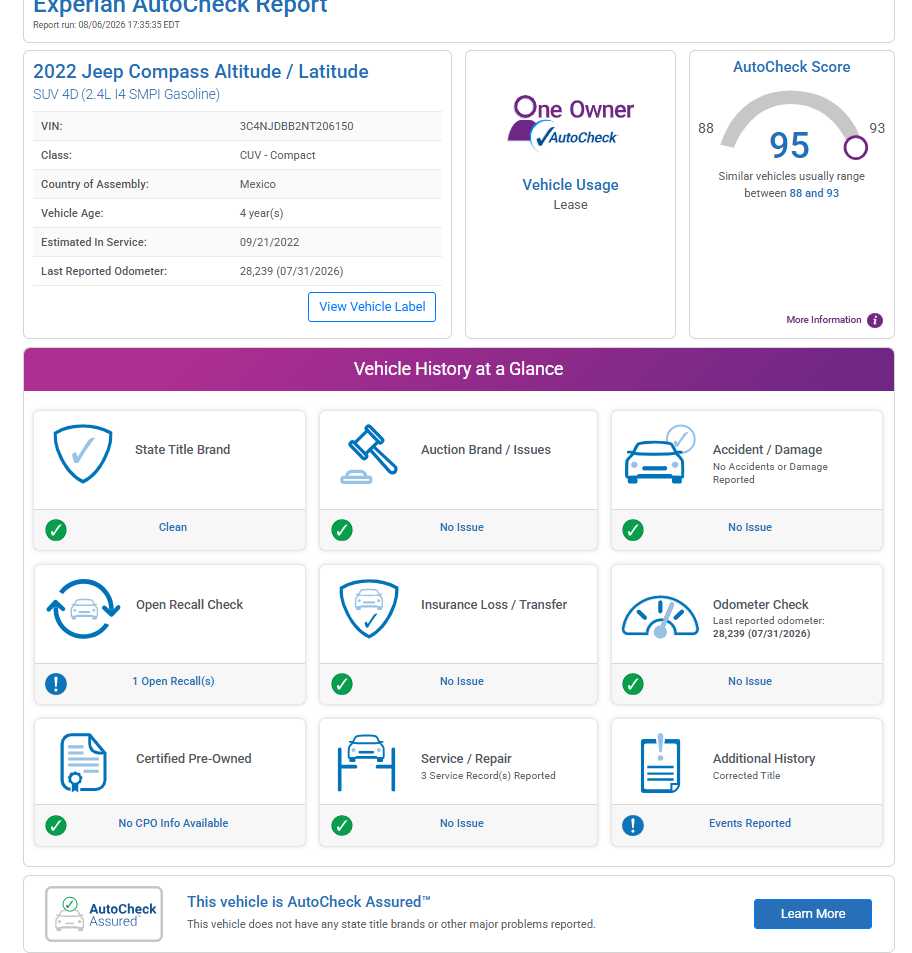Screen dimensions: 912x953
Task: Click the Open Recall Check circular arrows icon
Action: tap(83, 608)
